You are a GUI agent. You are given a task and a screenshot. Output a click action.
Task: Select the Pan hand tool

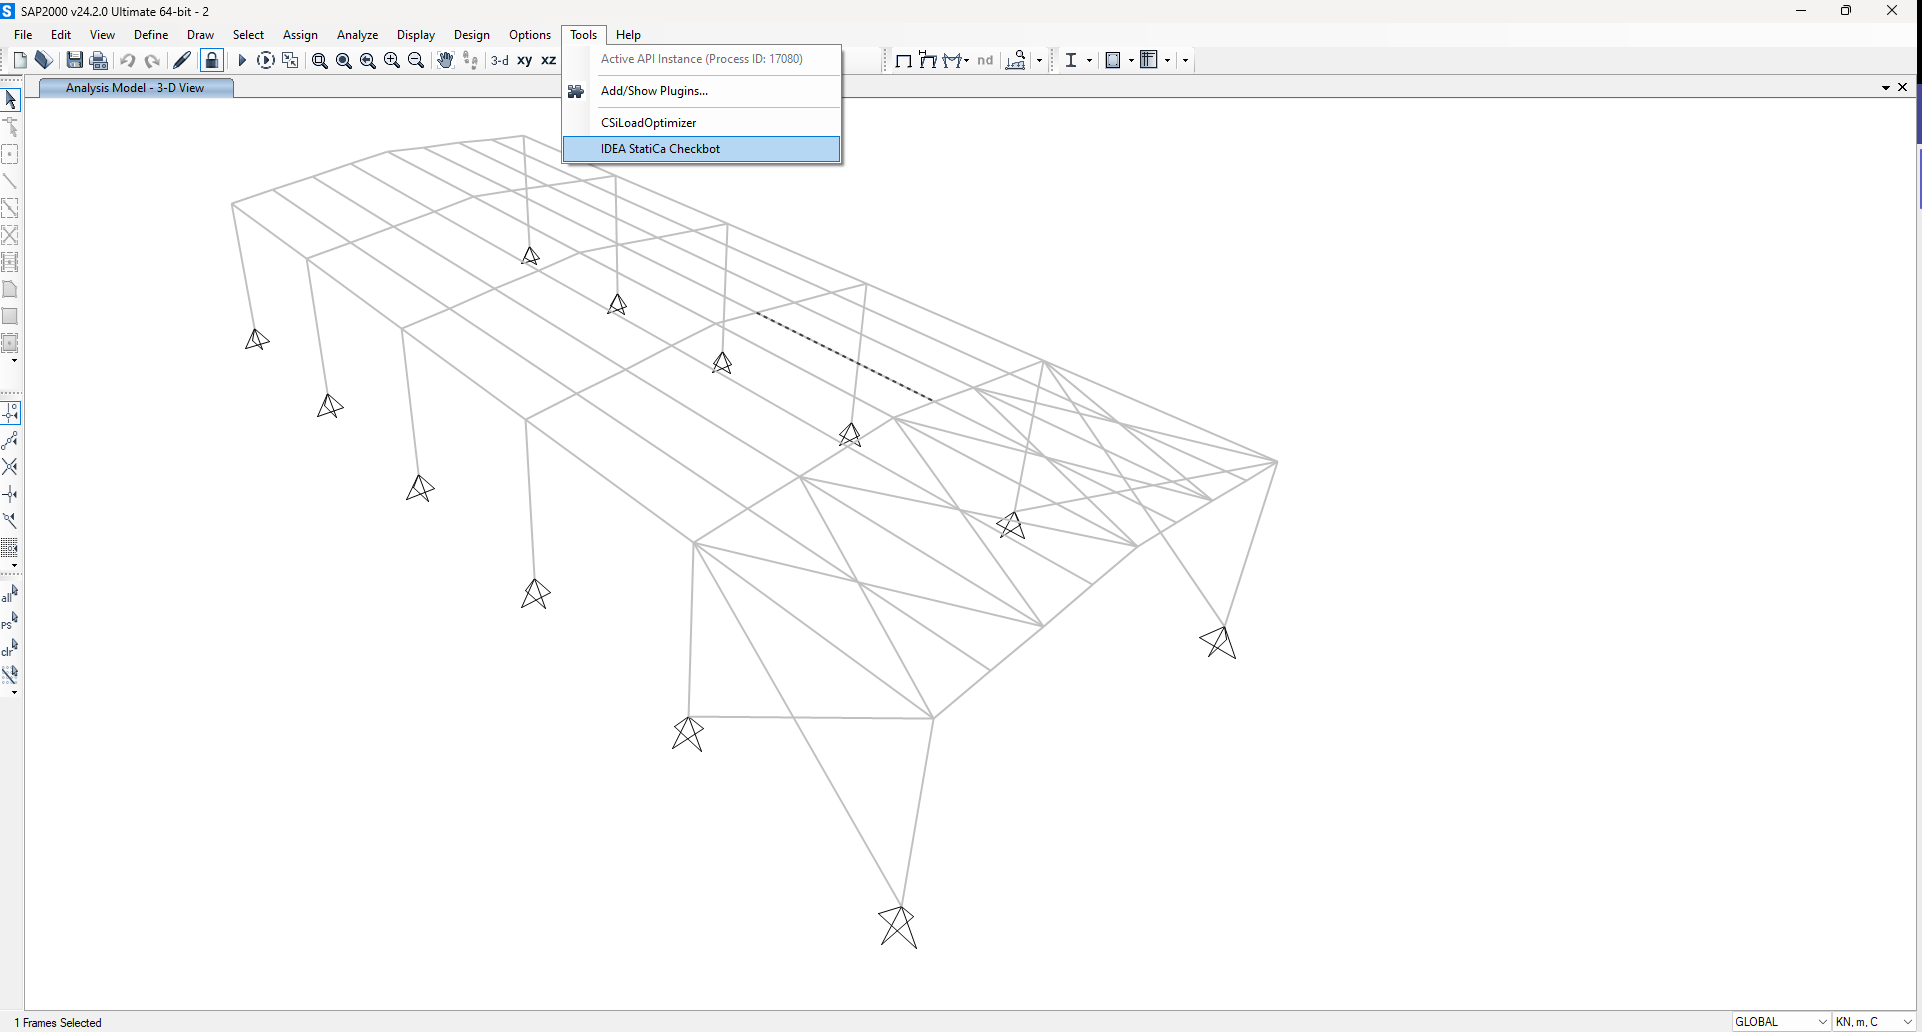pos(445,60)
